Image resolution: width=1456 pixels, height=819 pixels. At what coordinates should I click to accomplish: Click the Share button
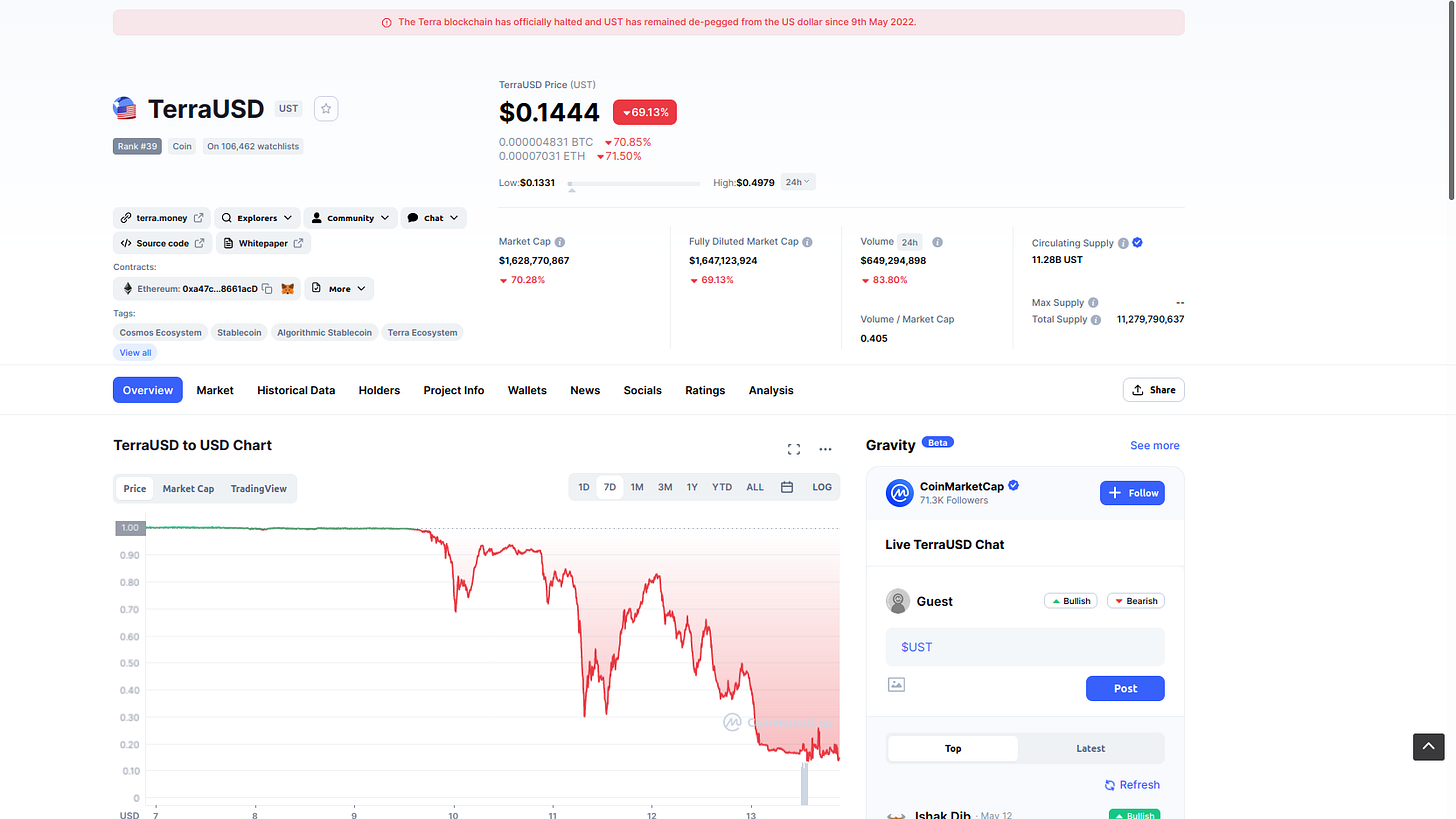click(x=1154, y=390)
